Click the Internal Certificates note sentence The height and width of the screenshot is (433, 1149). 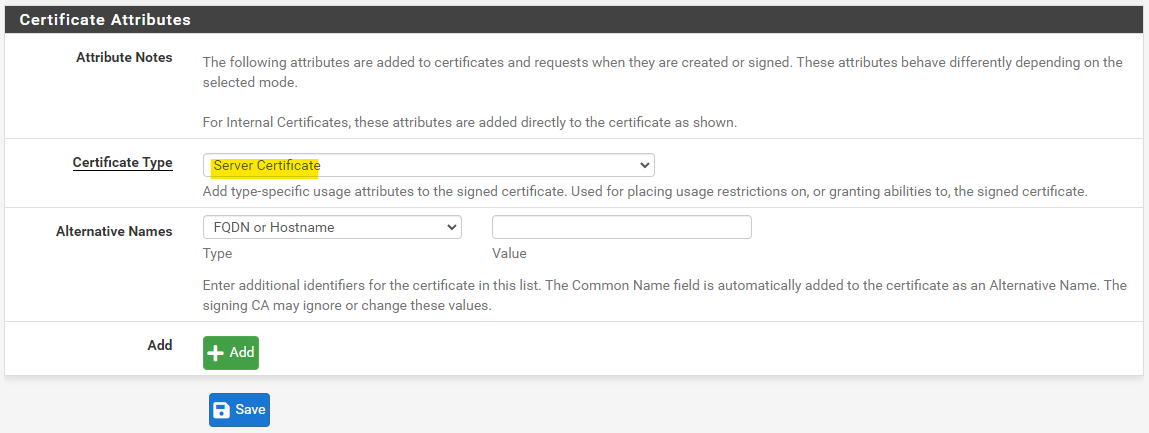pyautogui.click(x=469, y=123)
